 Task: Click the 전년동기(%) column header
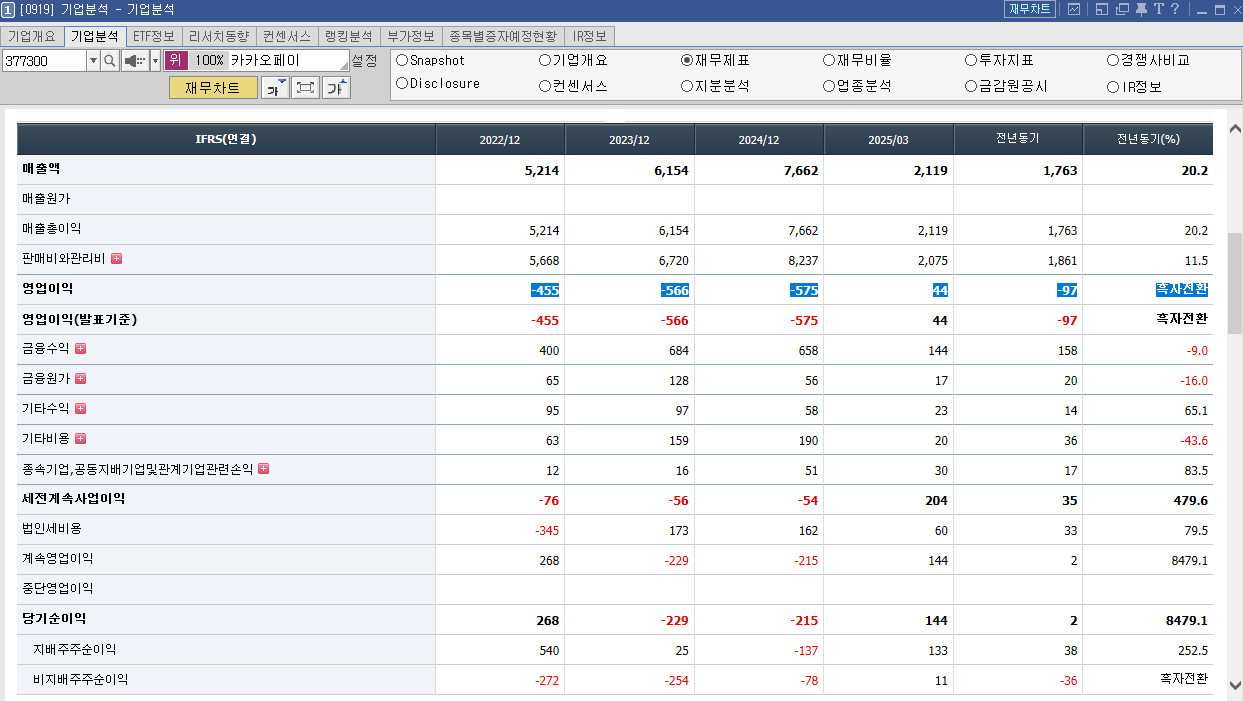[1148, 139]
